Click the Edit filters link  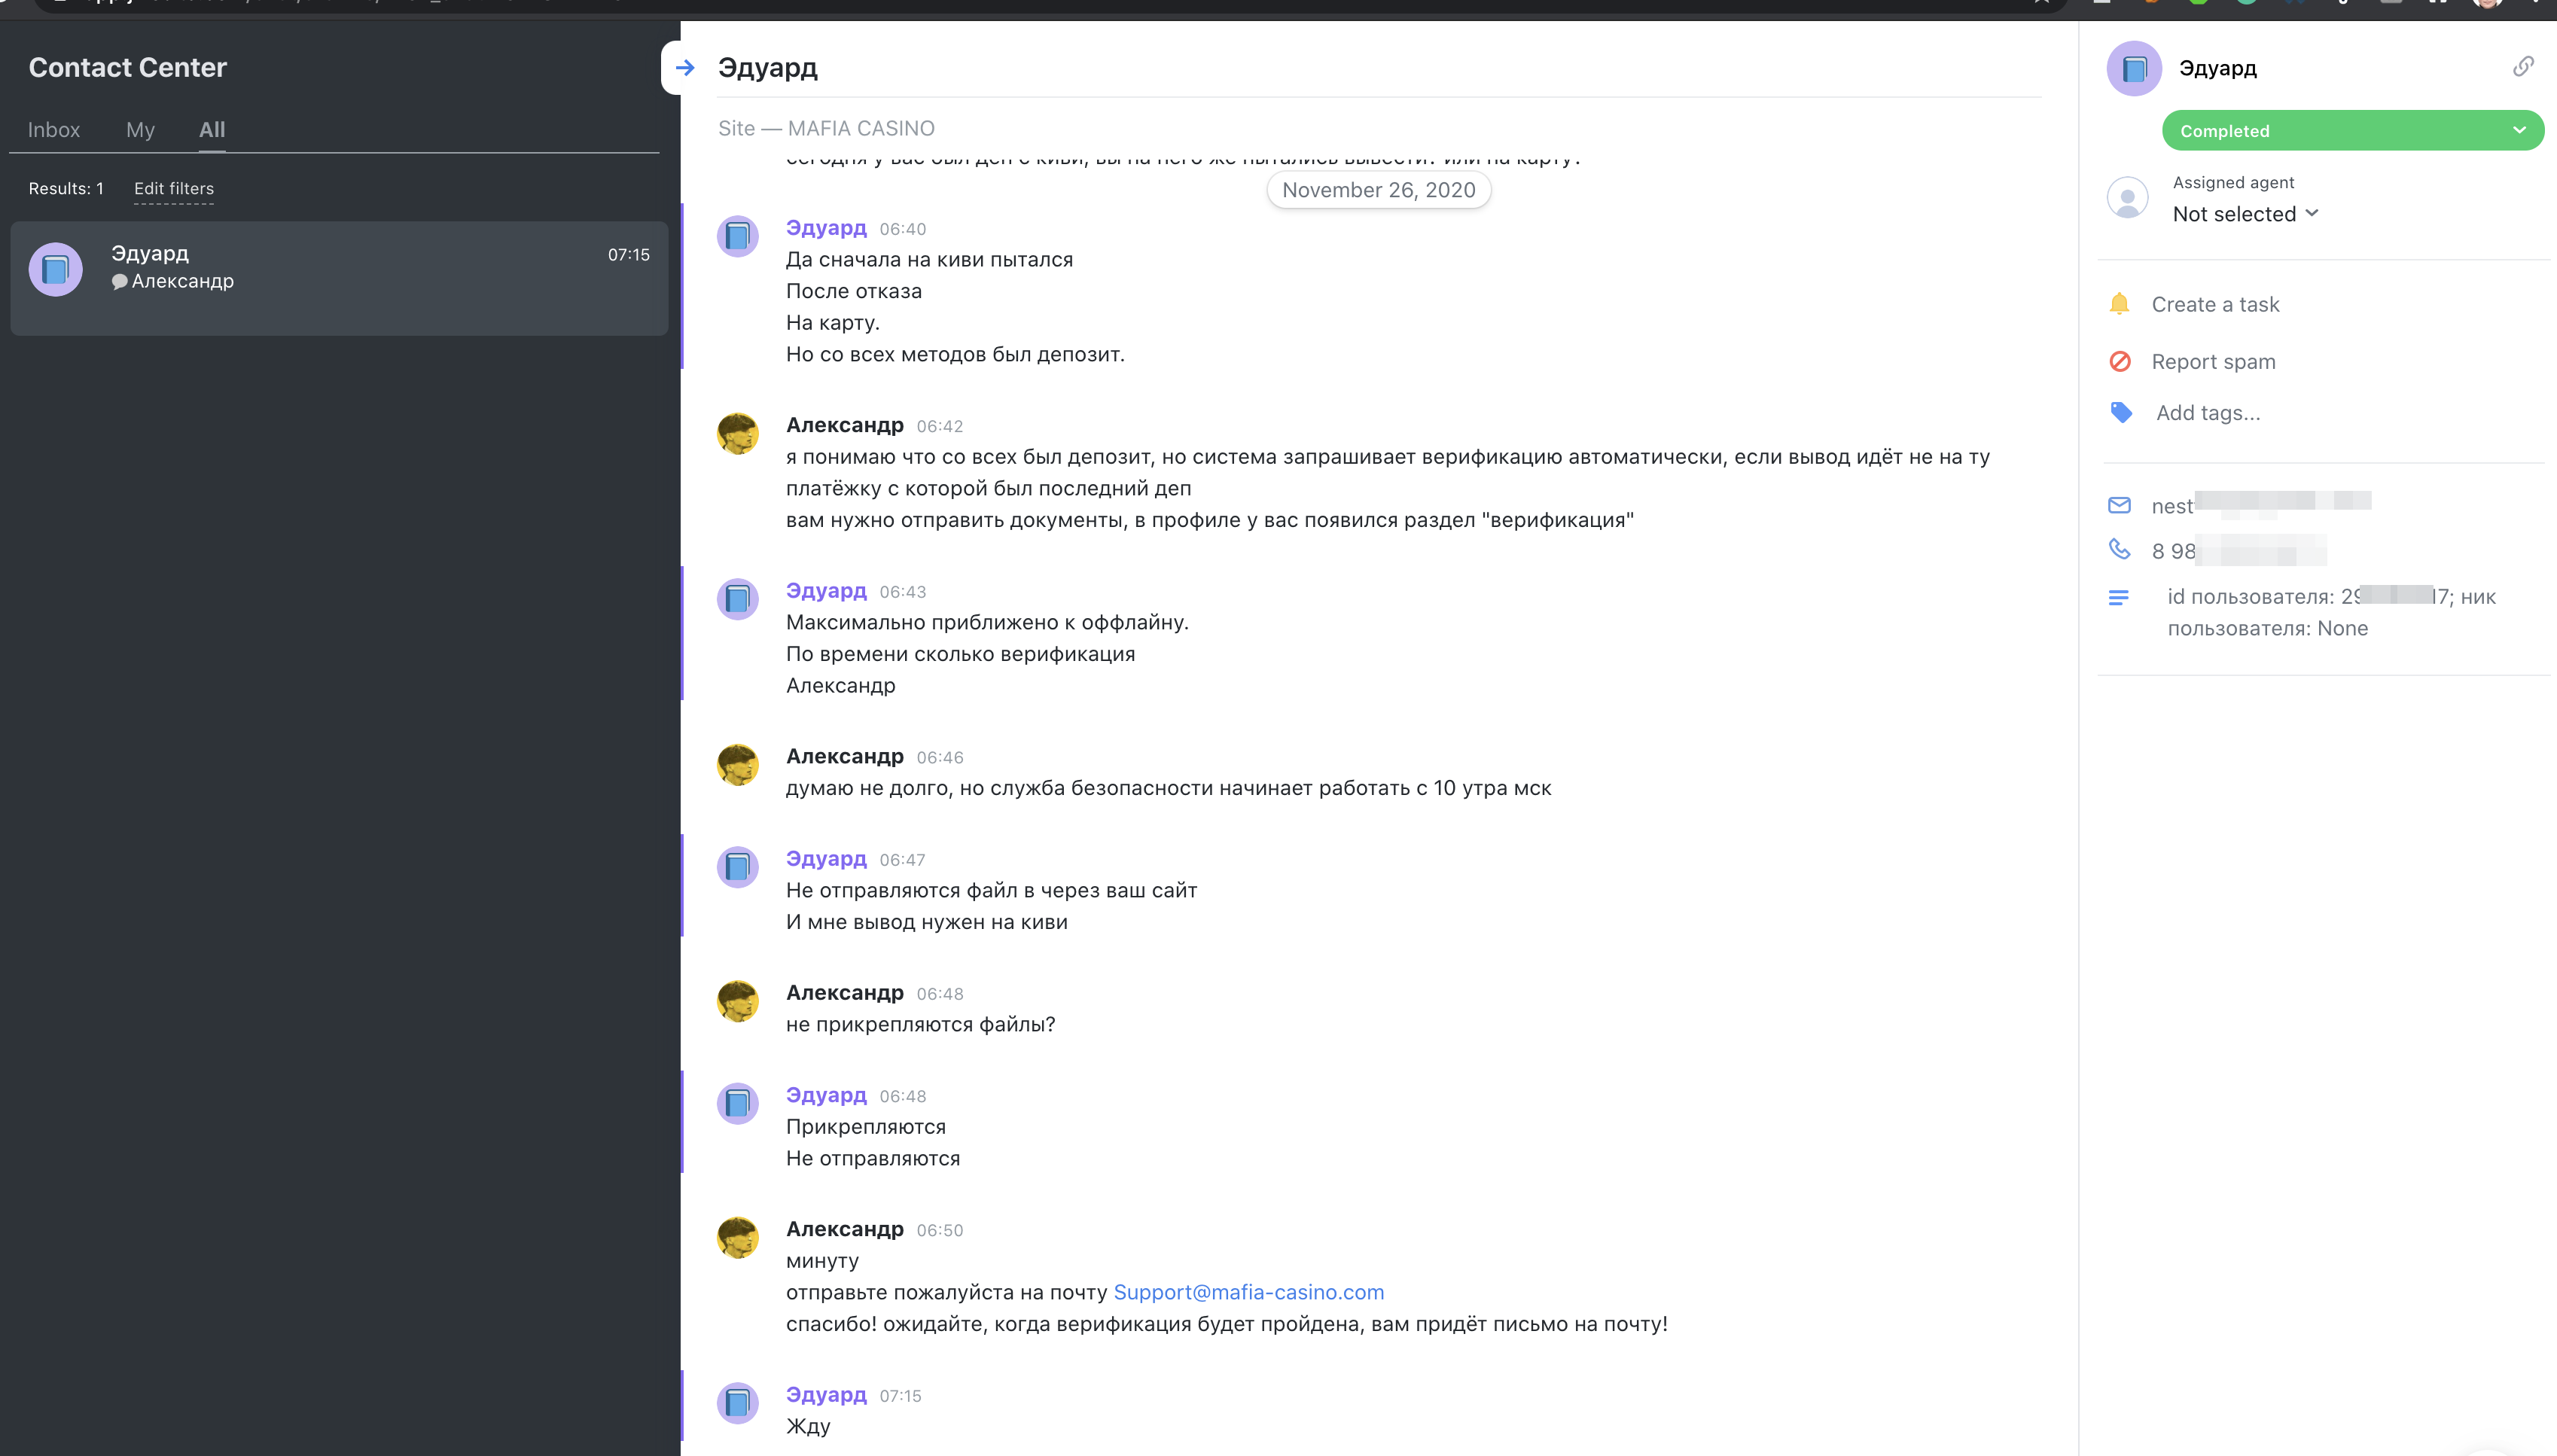point(174,189)
